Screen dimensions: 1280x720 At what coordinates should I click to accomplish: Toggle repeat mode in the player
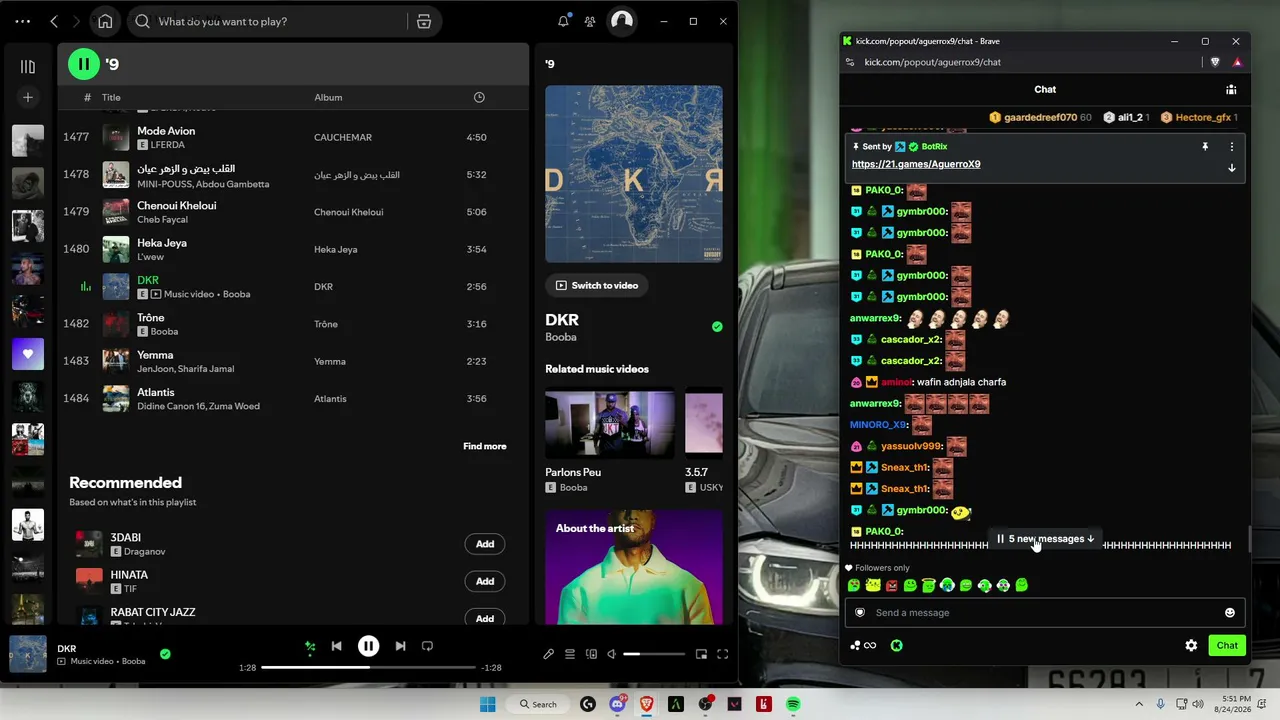(x=427, y=646)
